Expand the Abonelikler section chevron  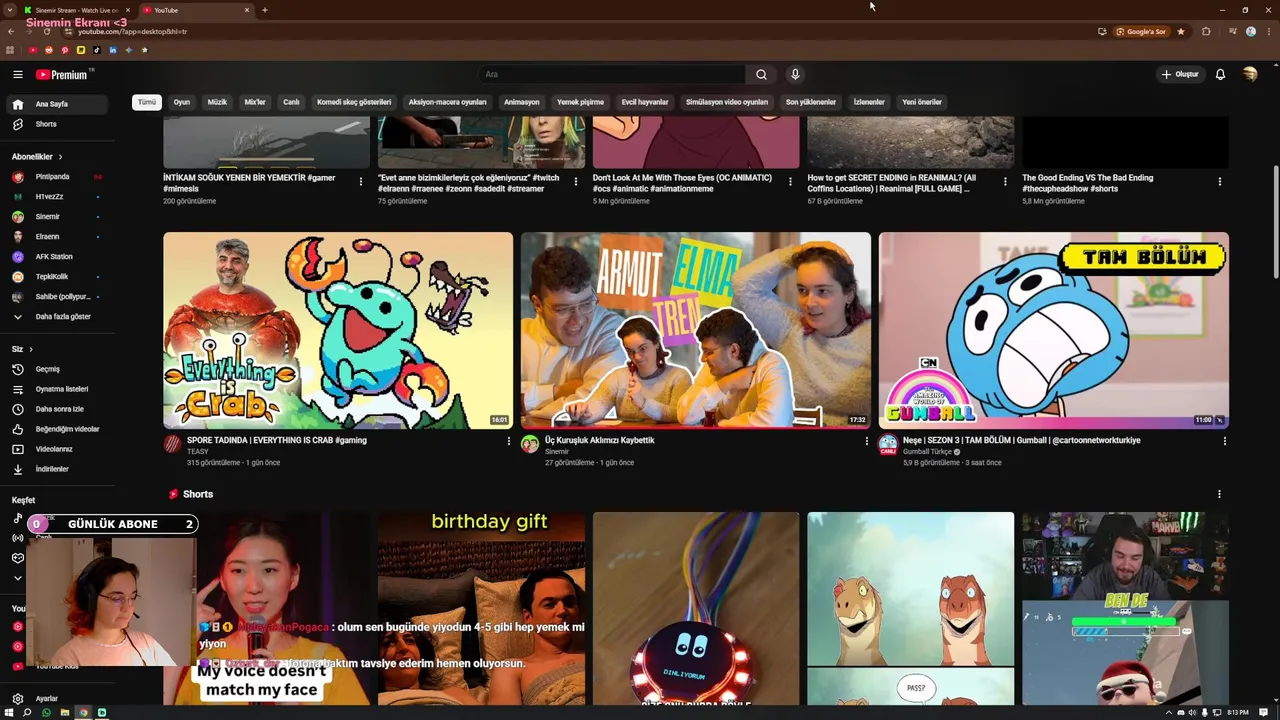60,157
